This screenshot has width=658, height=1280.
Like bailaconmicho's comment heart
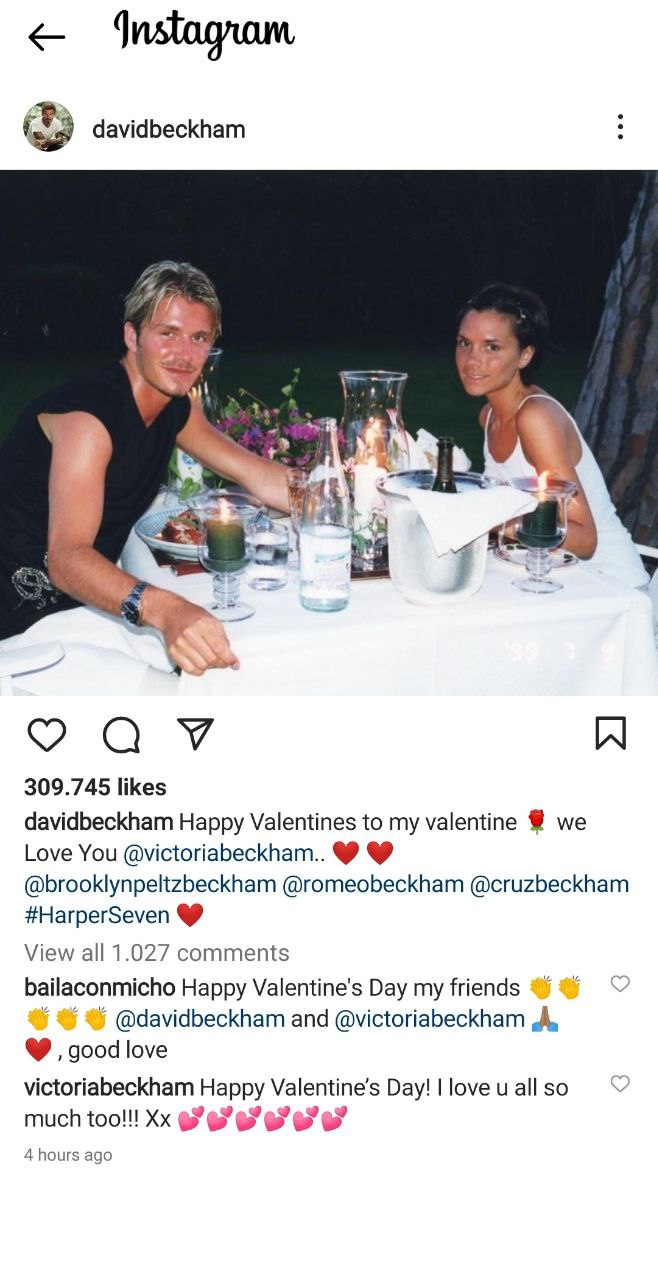(620, 984)
